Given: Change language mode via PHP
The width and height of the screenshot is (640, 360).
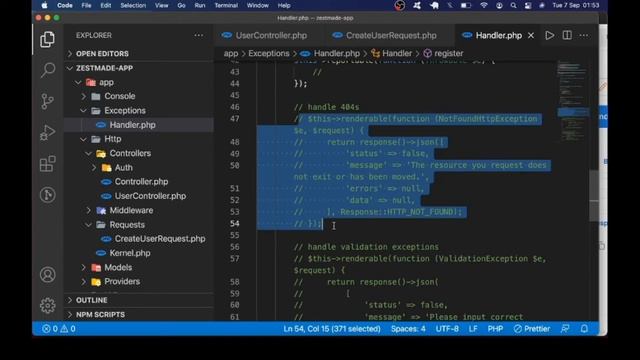Looking at the screenshot, I should click(x=495, y=329).
